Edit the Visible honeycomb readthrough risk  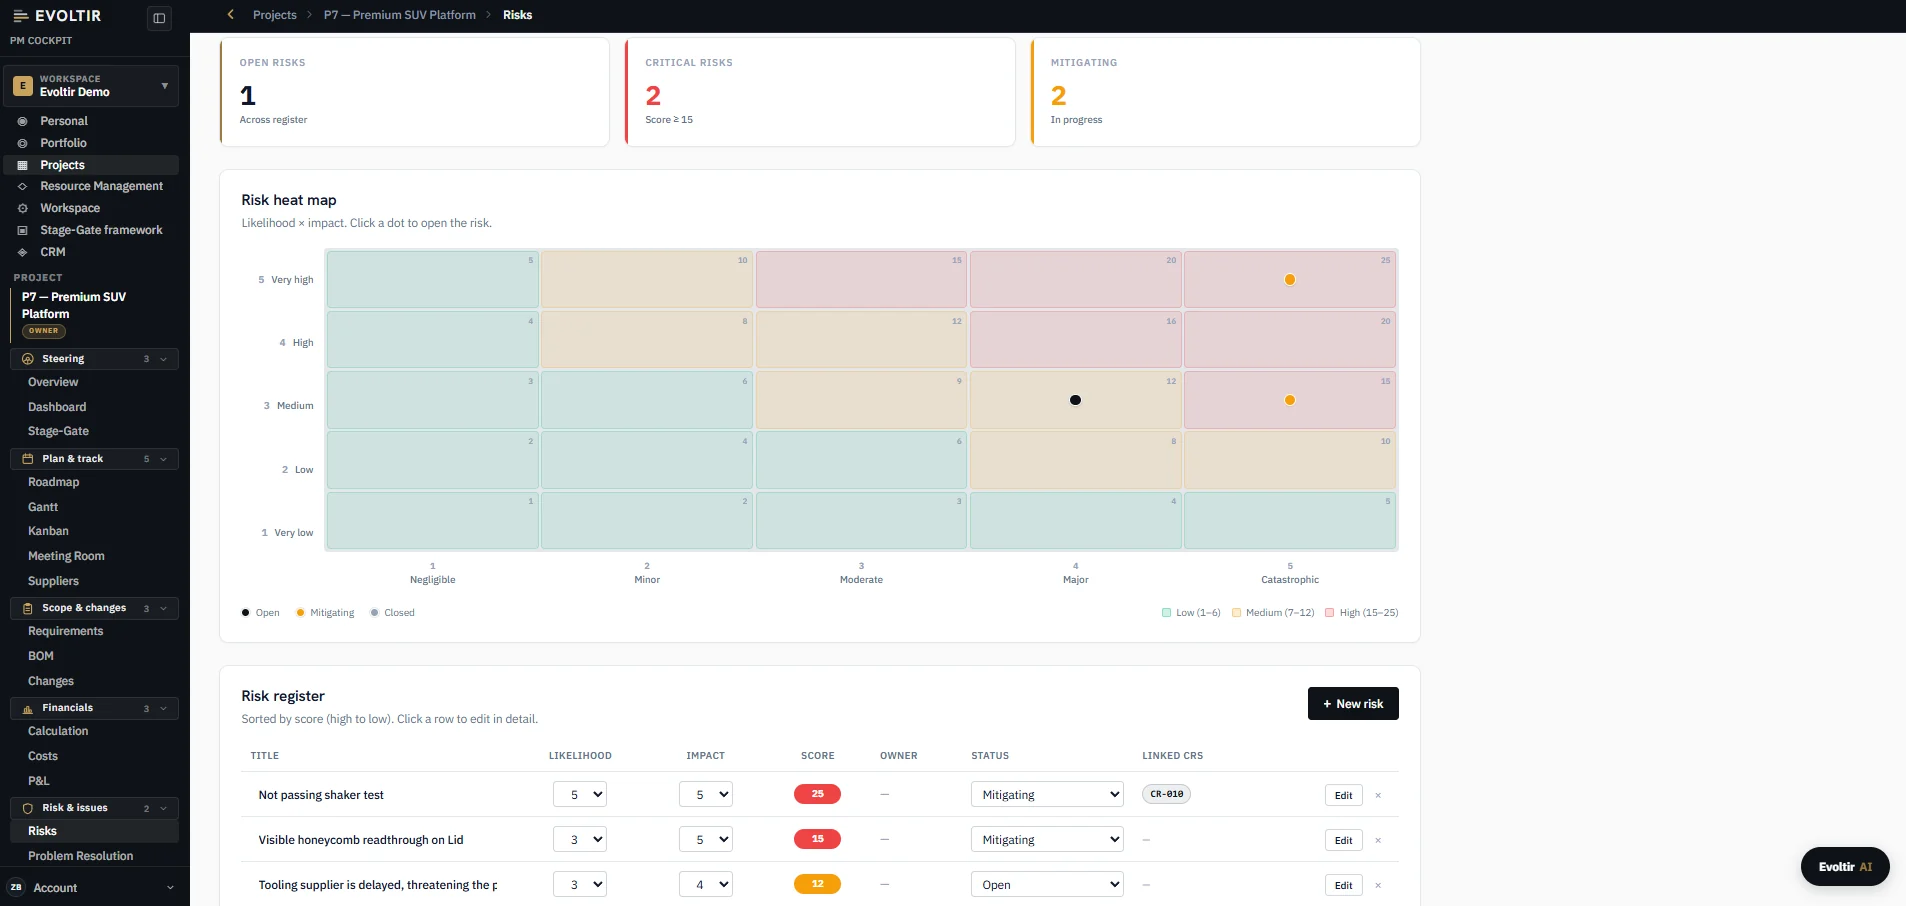pyautogui.click(x=1344, y=840)
